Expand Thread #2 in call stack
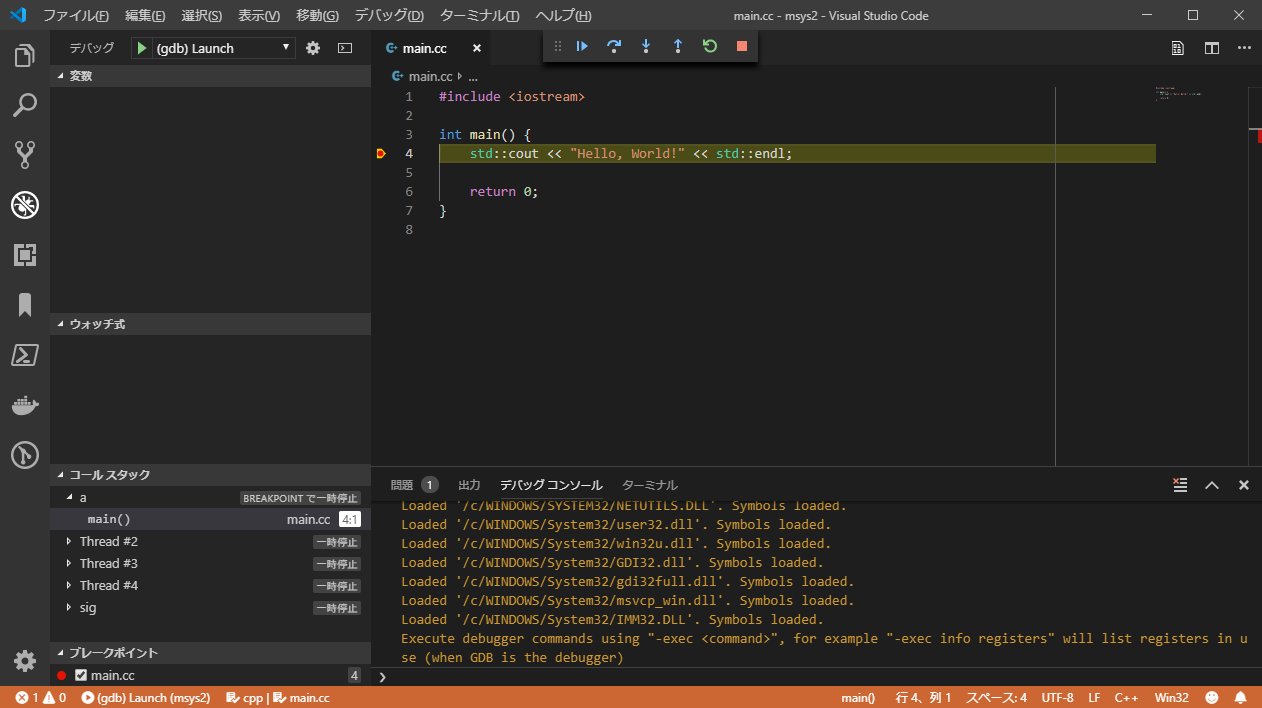Image resolution: width=1262 pixels, height=708 pixels. (69, 541)
